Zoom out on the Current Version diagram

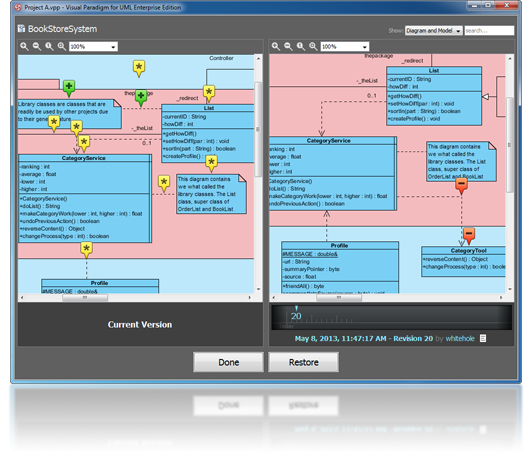(37, 46)
